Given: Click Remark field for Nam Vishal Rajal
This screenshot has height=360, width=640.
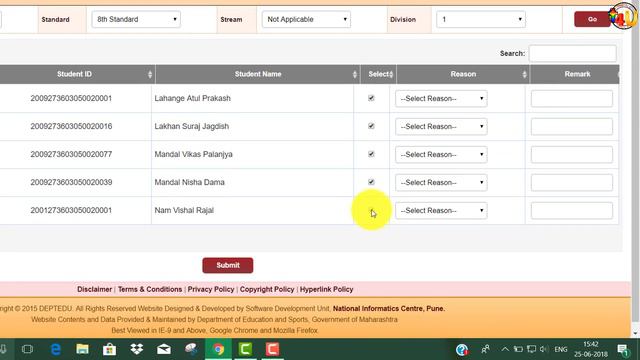Looking at the screenshot, I should pyautogui.click(x=572, y=211).
